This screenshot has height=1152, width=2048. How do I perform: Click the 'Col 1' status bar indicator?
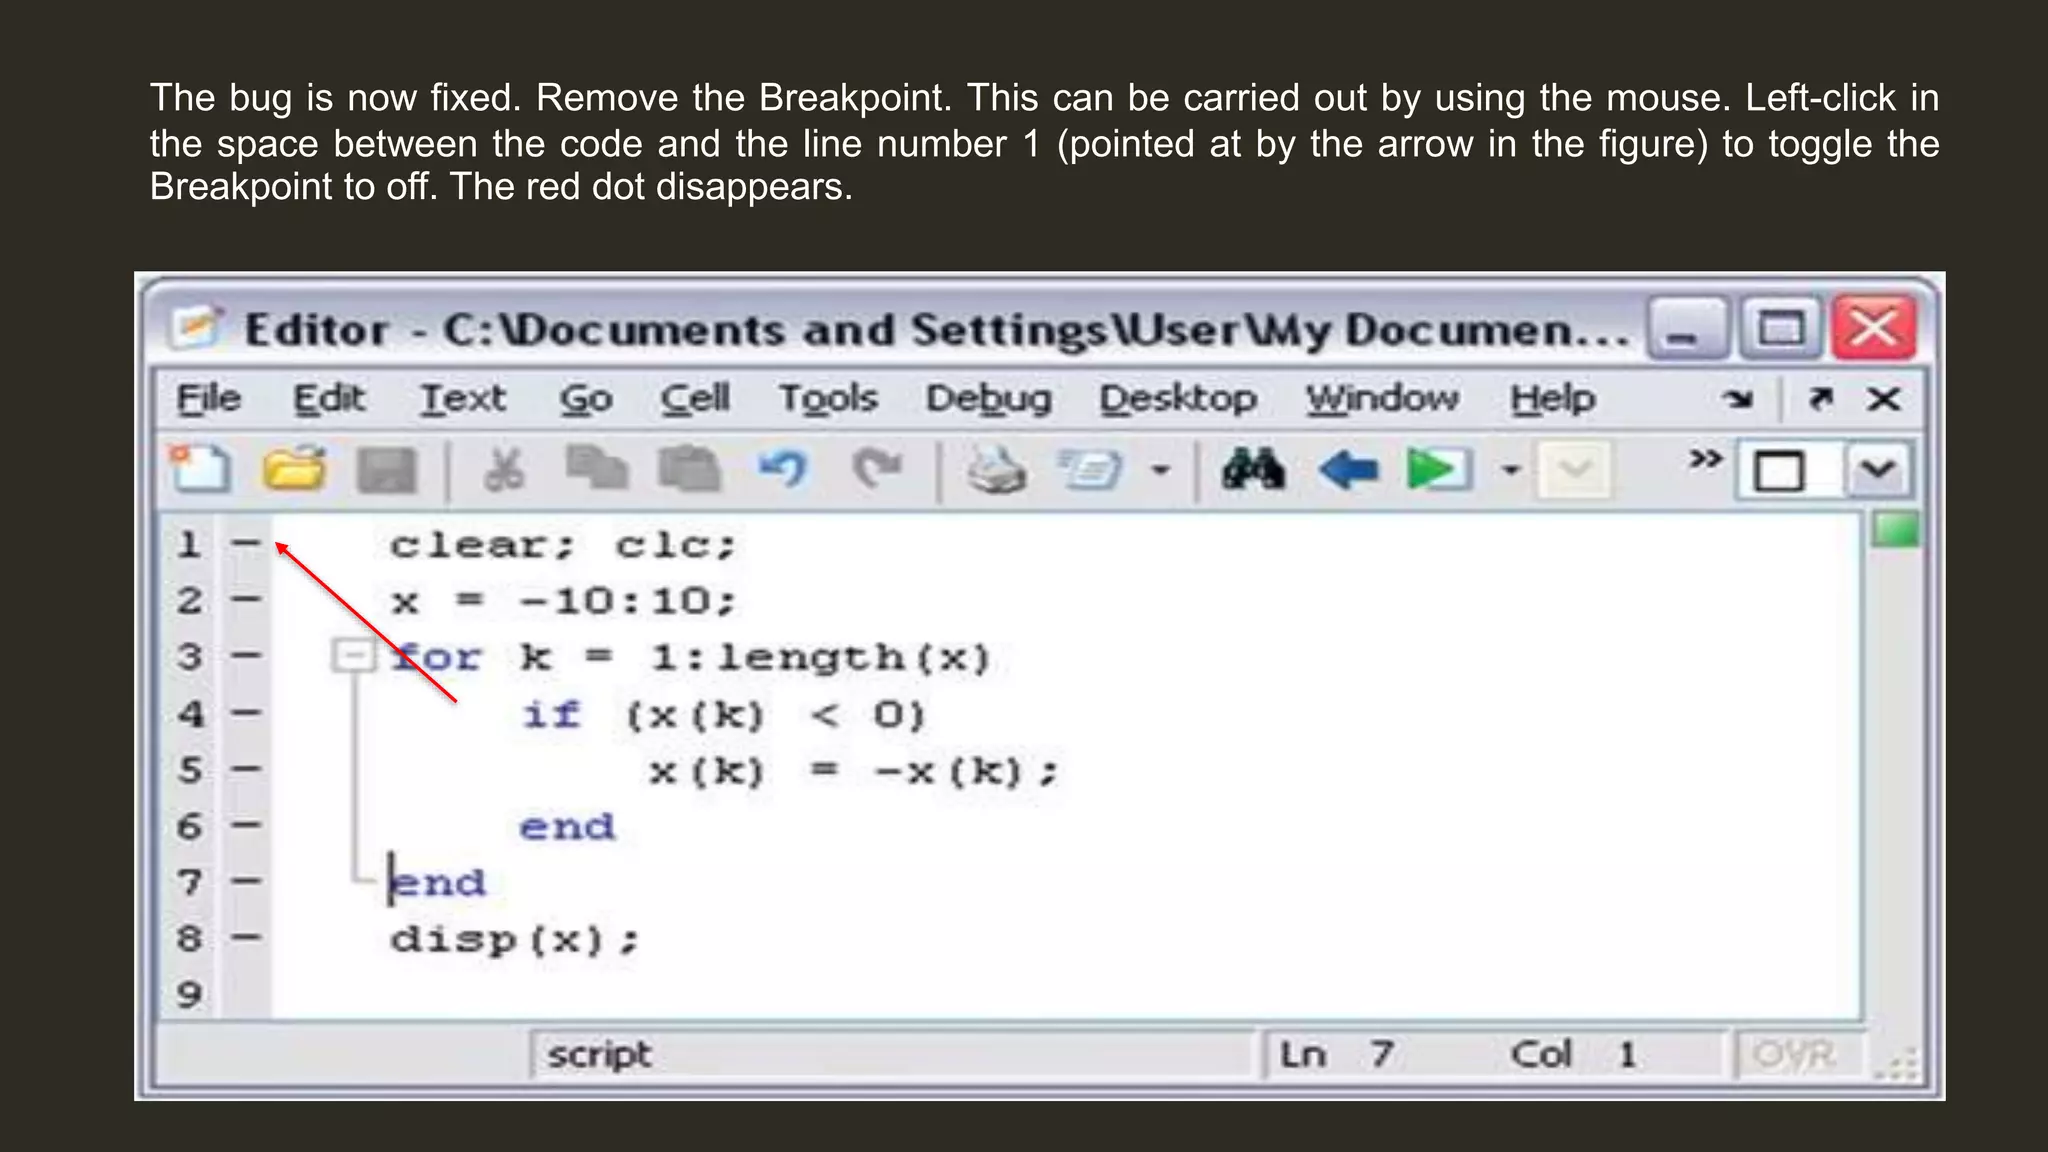pyautogui.click(x=1574, y=1054)
